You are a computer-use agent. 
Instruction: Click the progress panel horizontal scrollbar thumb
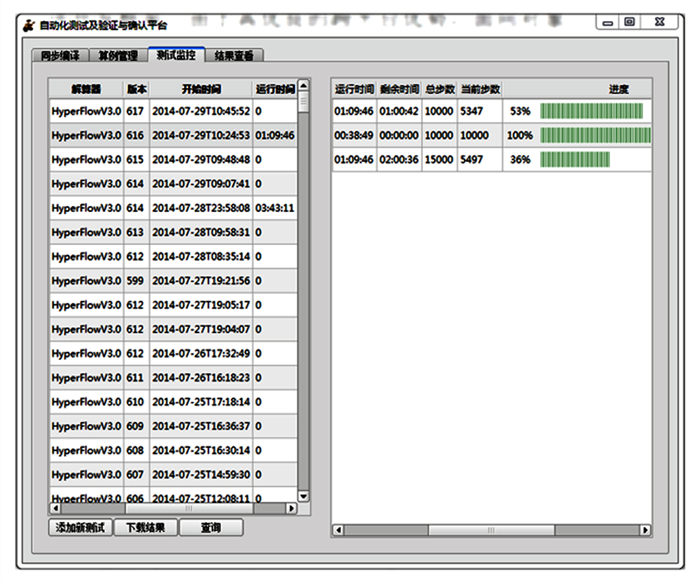(x=490, y=530)
